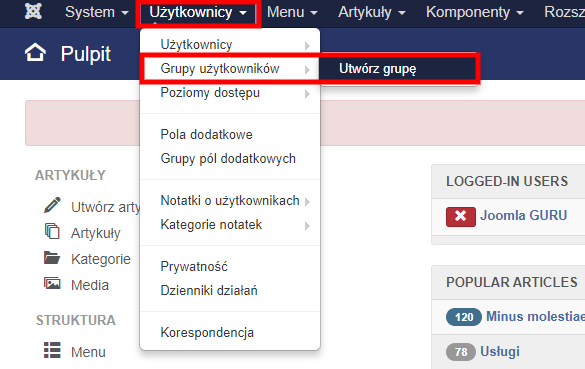Open the Media sidebar link
This screenshot has width=585, height=369.
(90, 285)
